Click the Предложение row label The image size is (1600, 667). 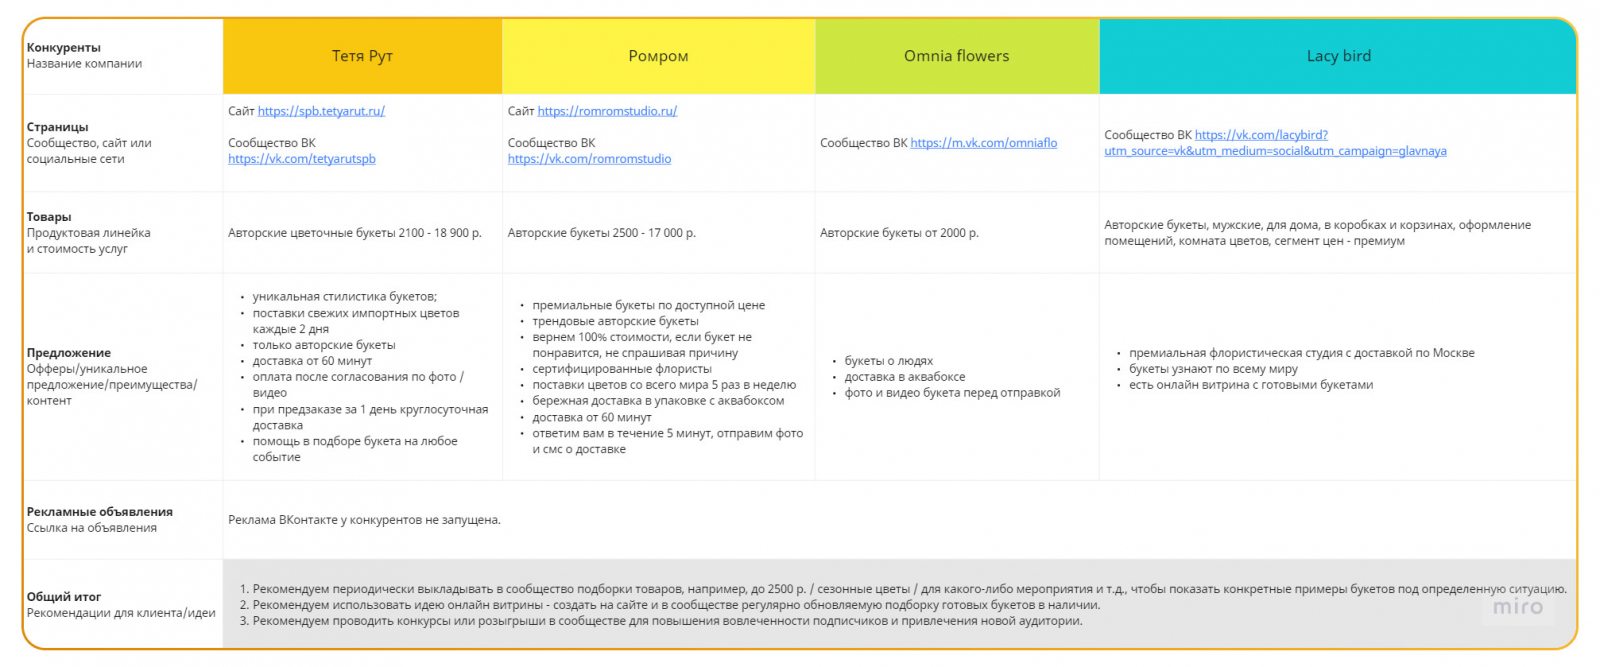click(69, 353)
